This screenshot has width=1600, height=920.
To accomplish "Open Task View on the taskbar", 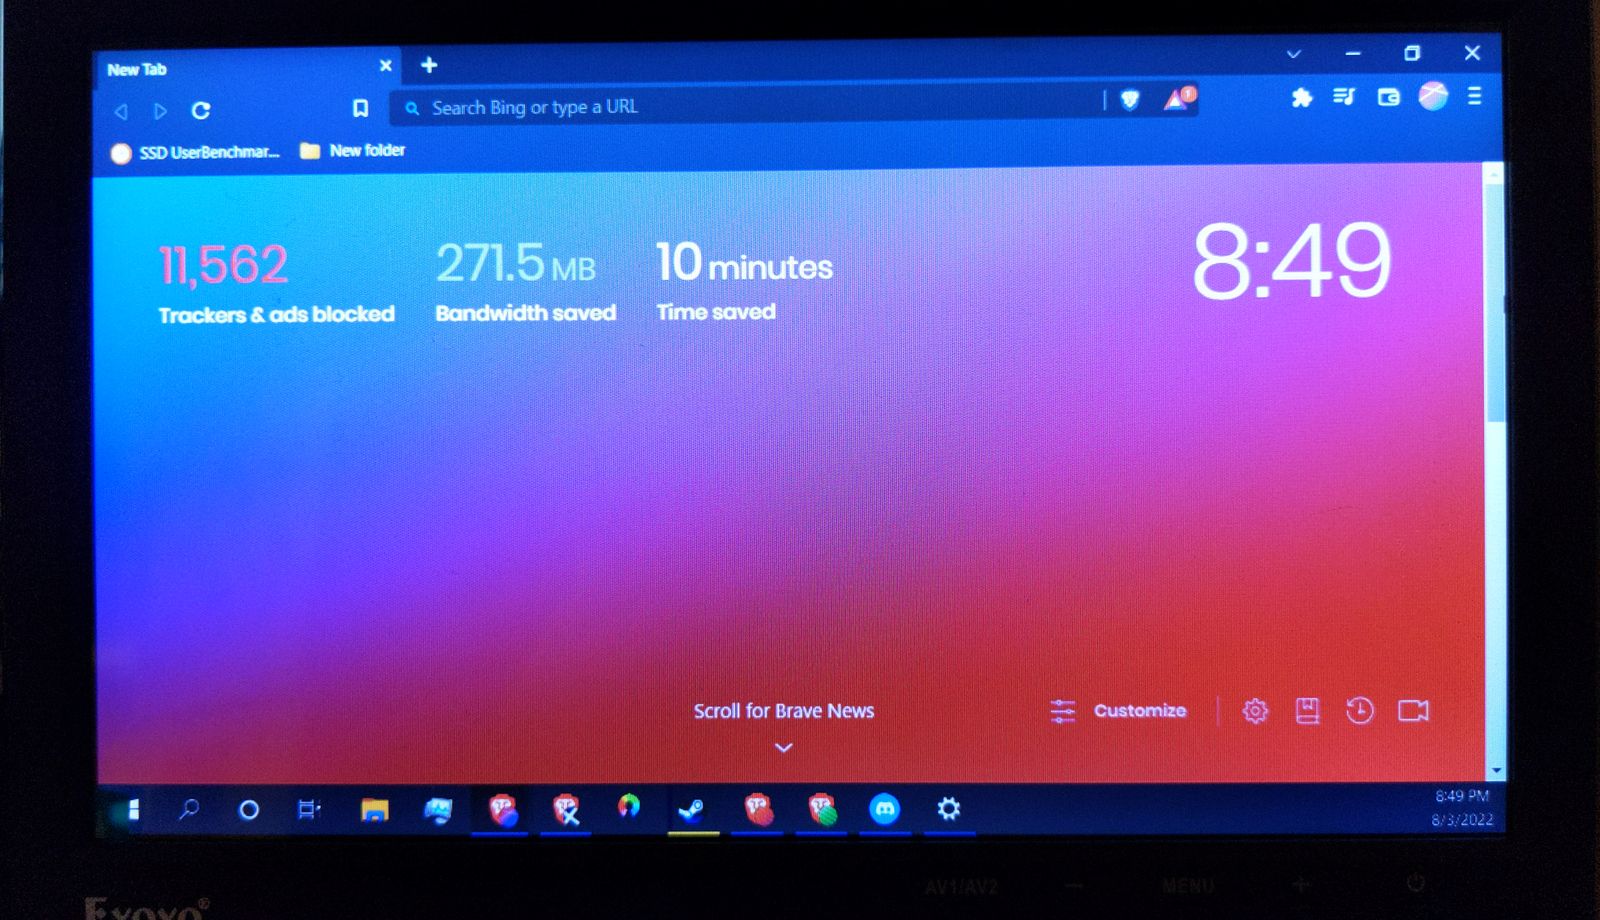I will tap(309, 809).
